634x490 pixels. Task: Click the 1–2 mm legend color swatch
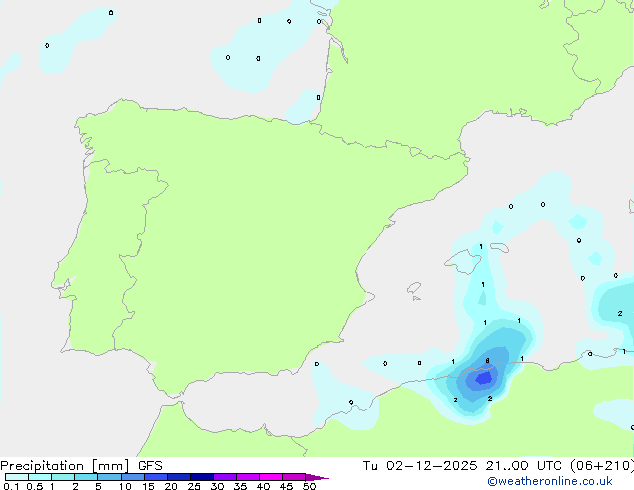(63, 477)
